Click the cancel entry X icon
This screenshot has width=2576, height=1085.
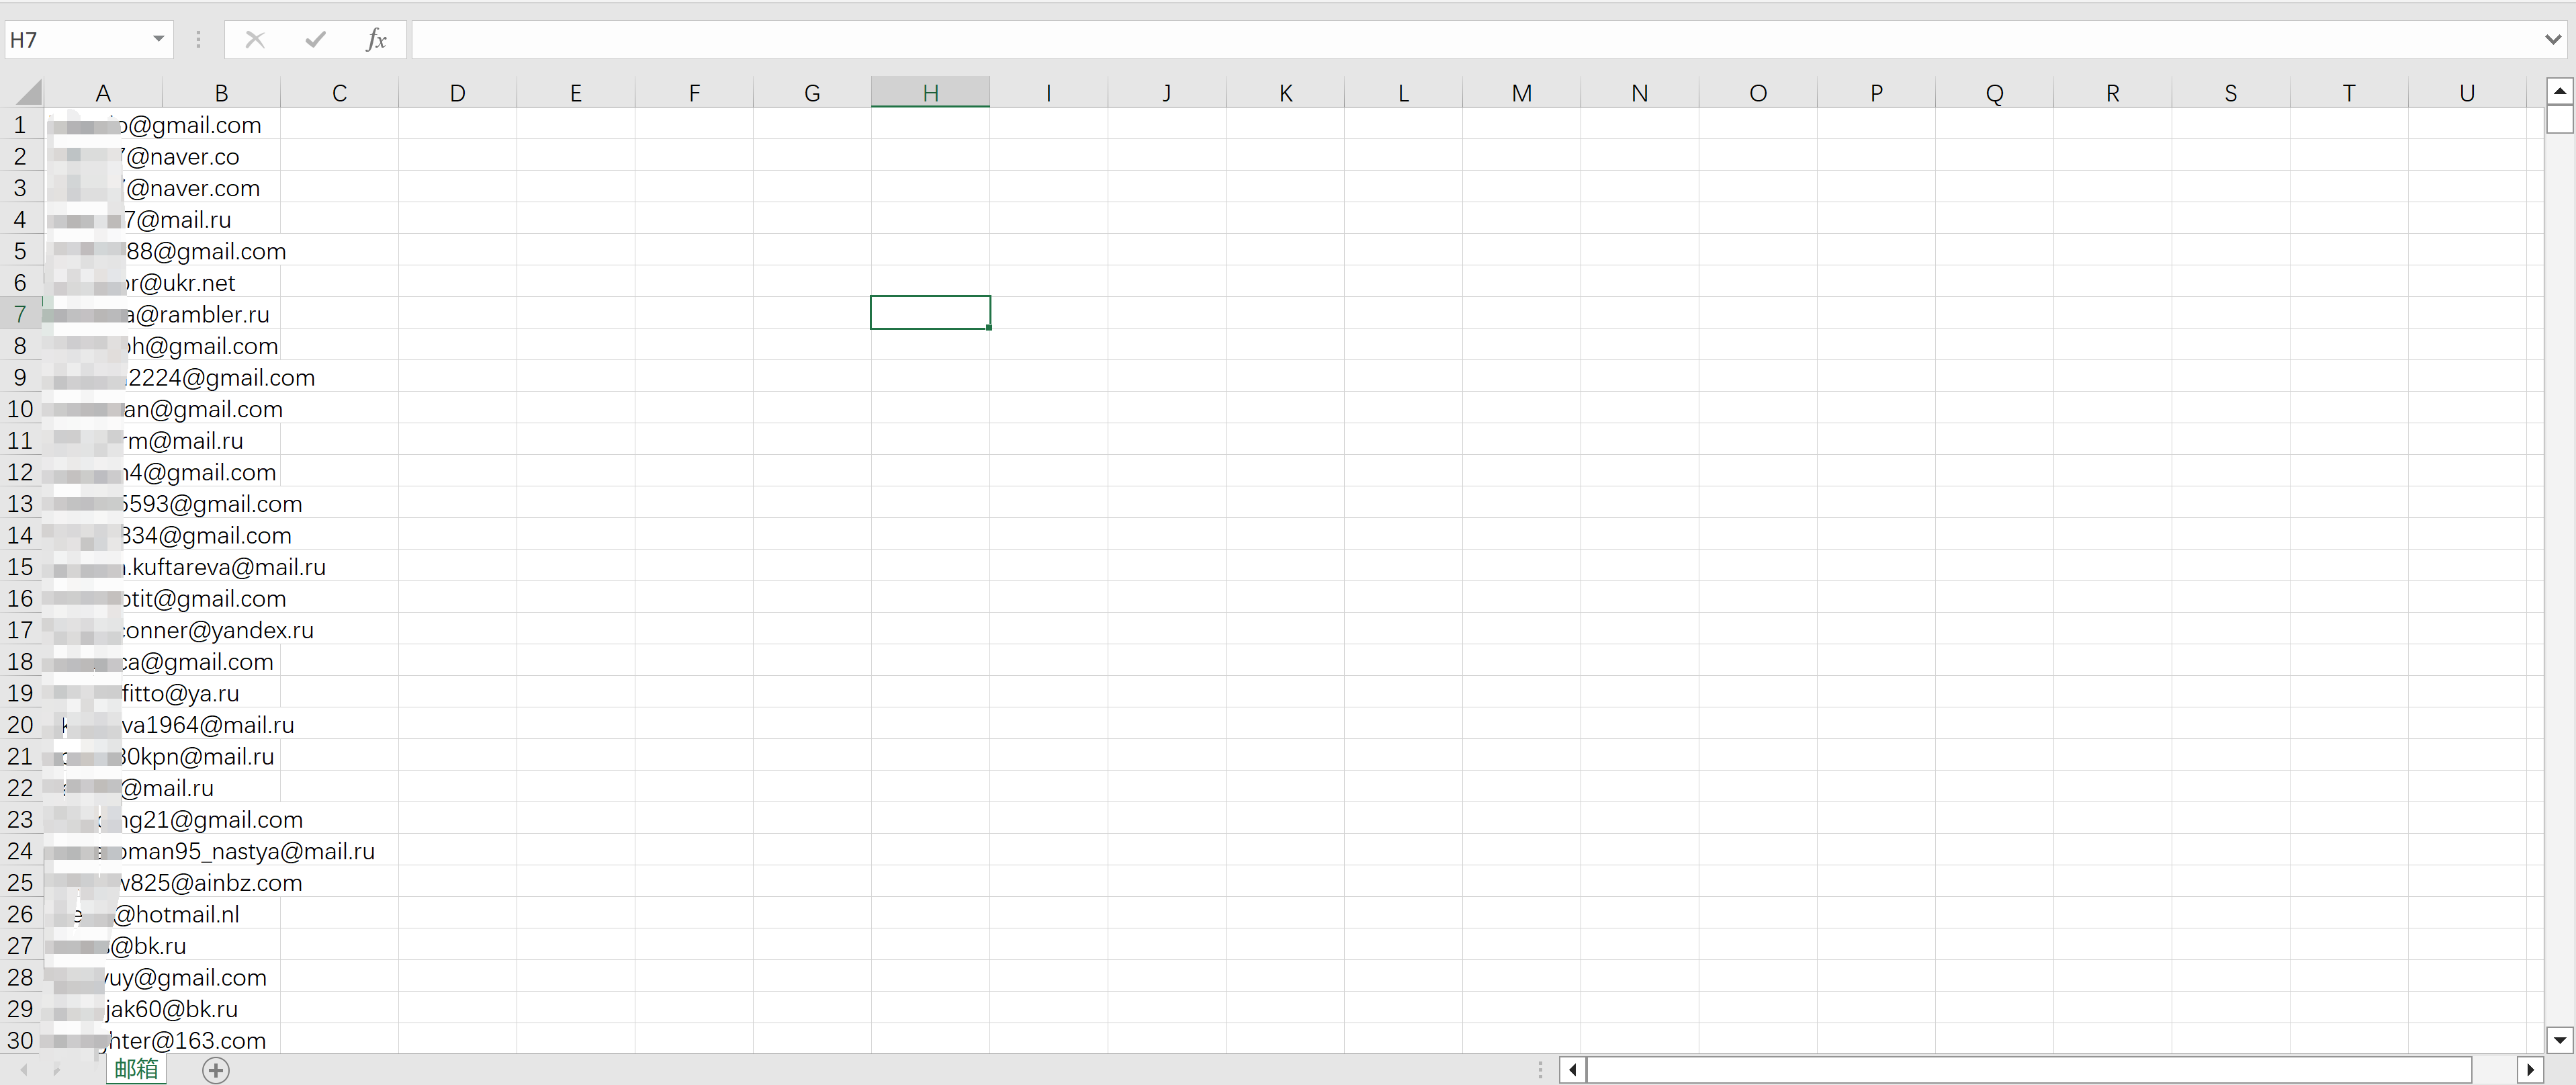point(255,40)
